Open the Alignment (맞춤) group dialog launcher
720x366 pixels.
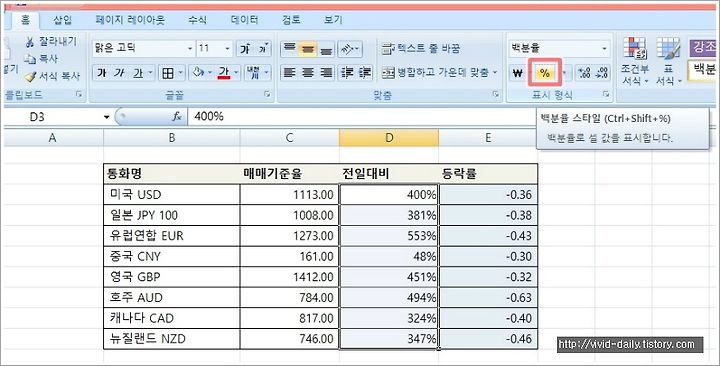(x=496, y=95)
